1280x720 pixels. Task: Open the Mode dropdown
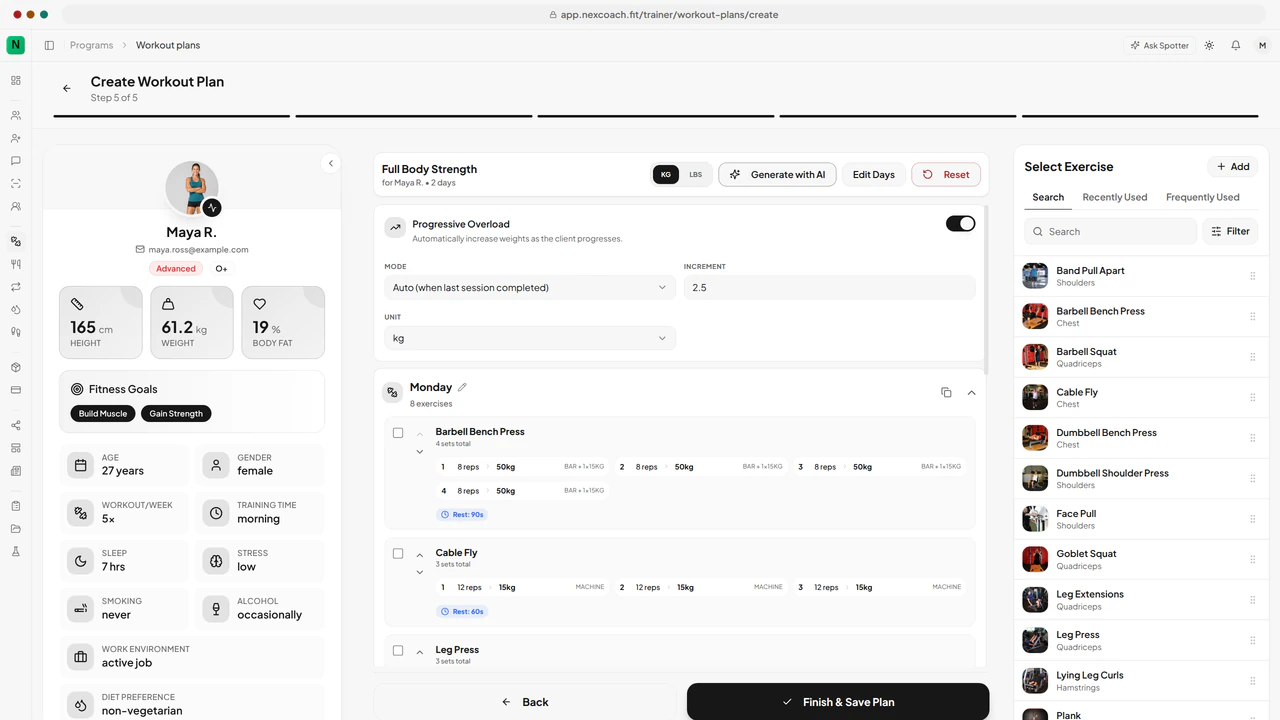click(x=529, y=287)
